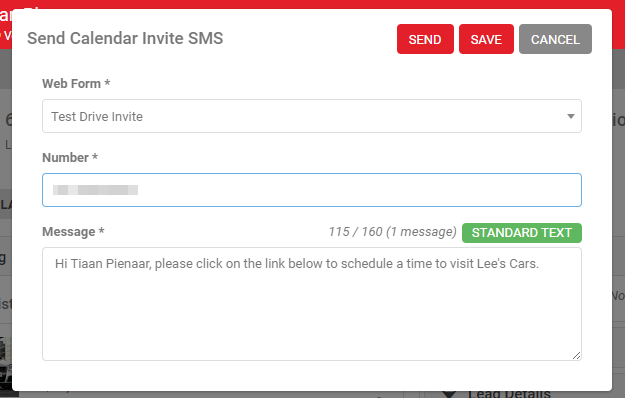Cancel the Send Calendar Invite dialog
The image size is (625, 398).
555,39
